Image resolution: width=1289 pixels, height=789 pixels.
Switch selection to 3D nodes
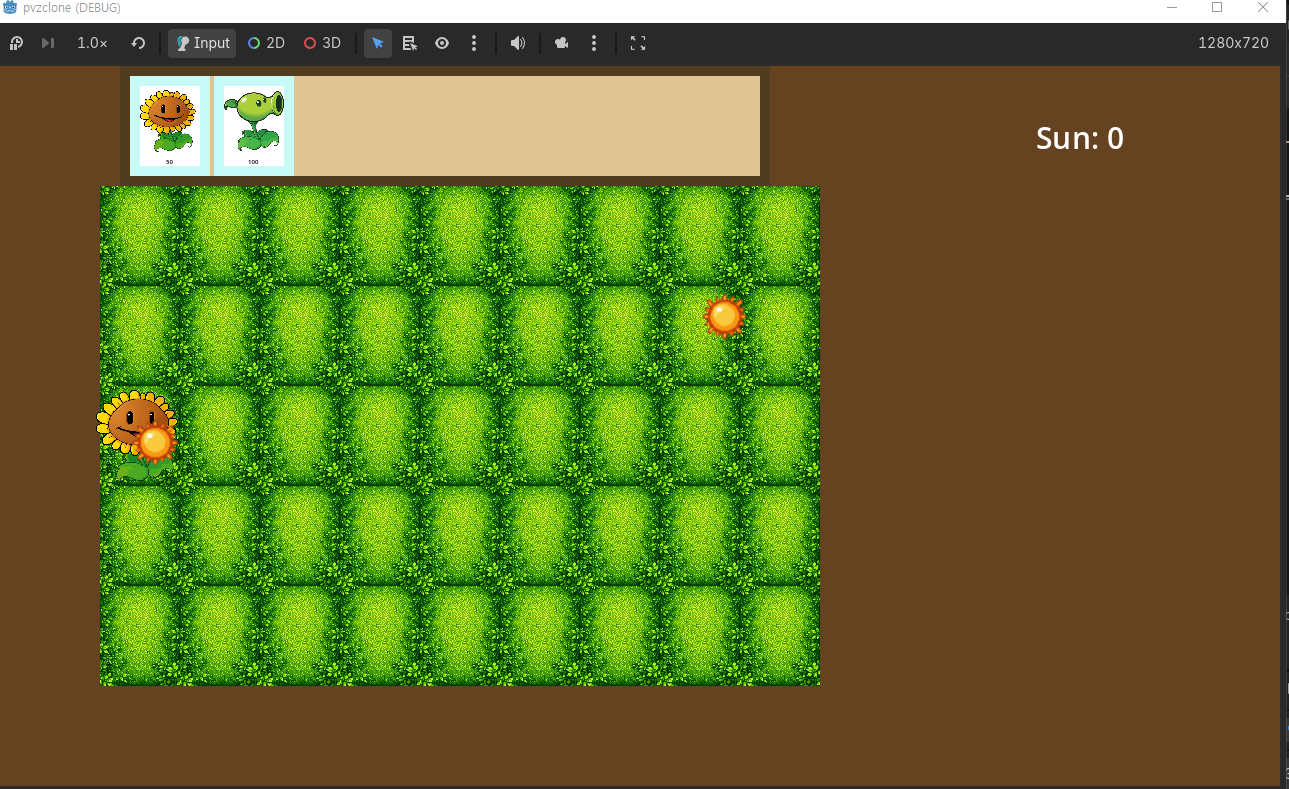pos(323,43)
